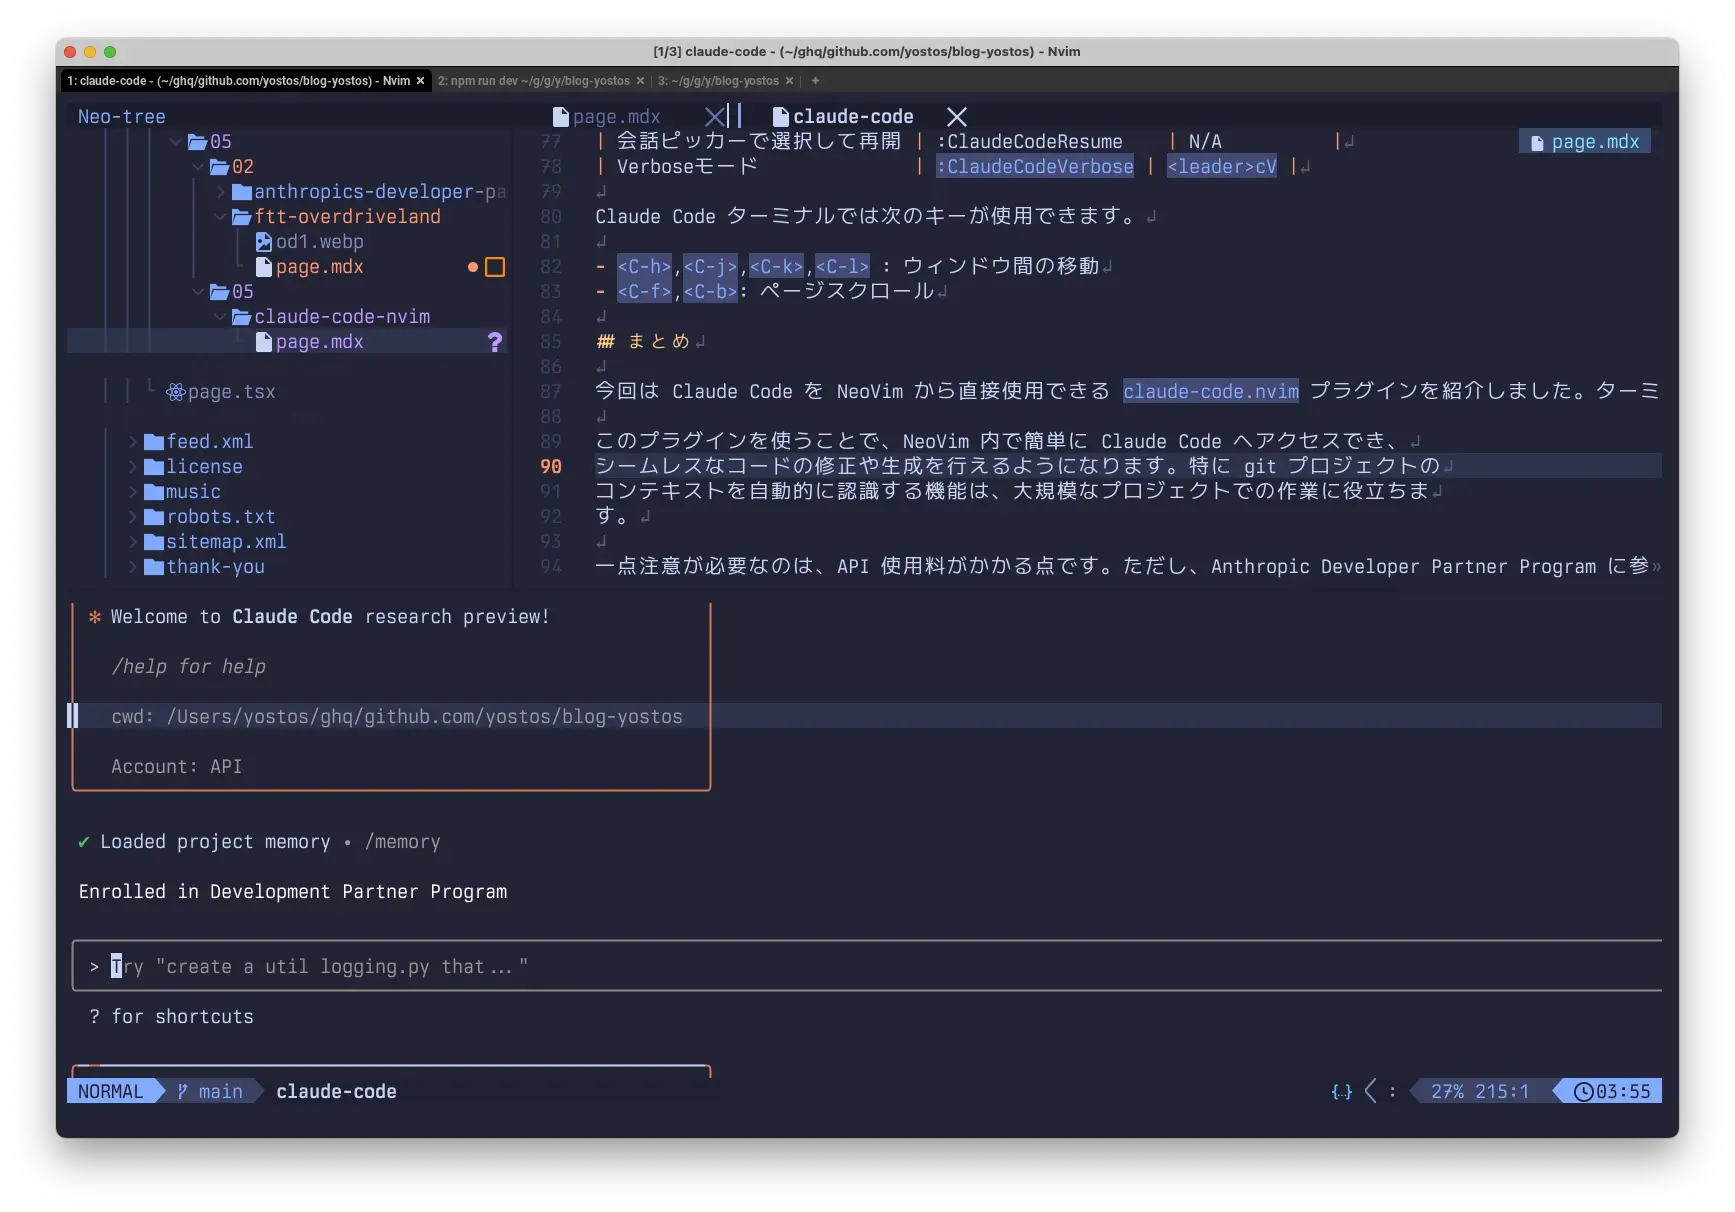The width and height of the screenshot is (1735, 1212).
Task: Open a new terminal tab with plus
Action: click(815, 81)
